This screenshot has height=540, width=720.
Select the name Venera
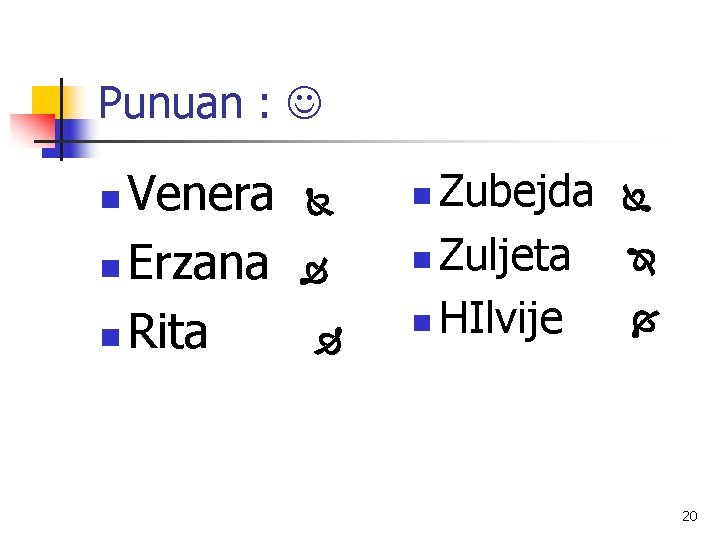click(x=200, y=195)
